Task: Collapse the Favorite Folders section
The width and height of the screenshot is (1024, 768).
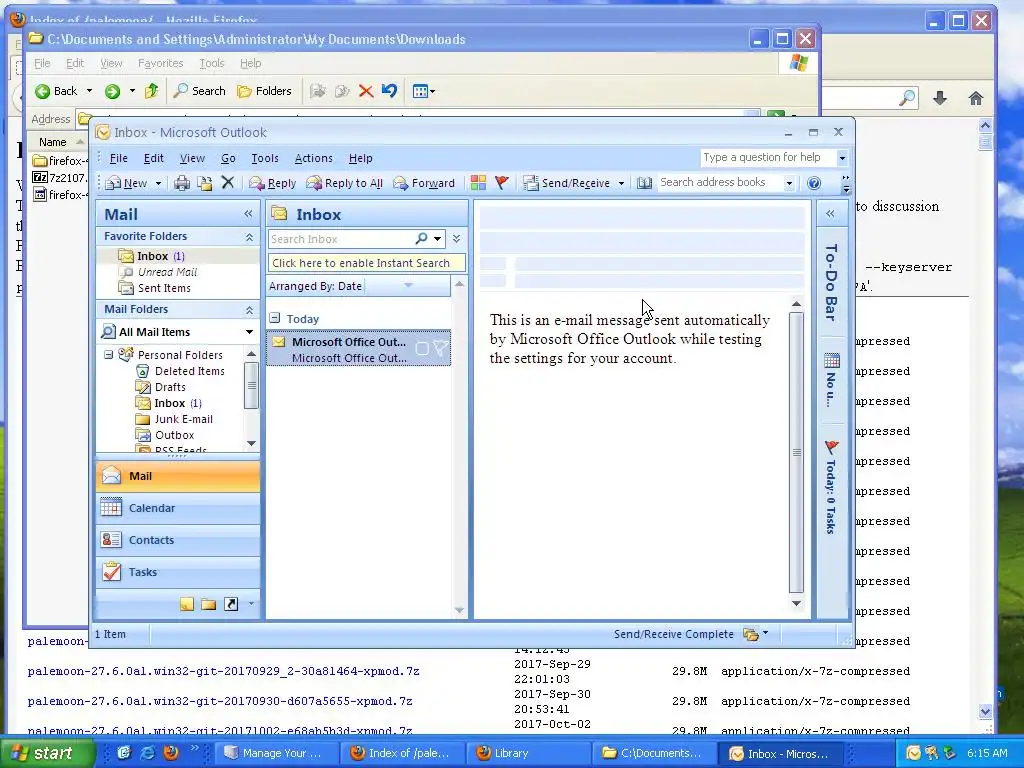Action: (249, 237)
